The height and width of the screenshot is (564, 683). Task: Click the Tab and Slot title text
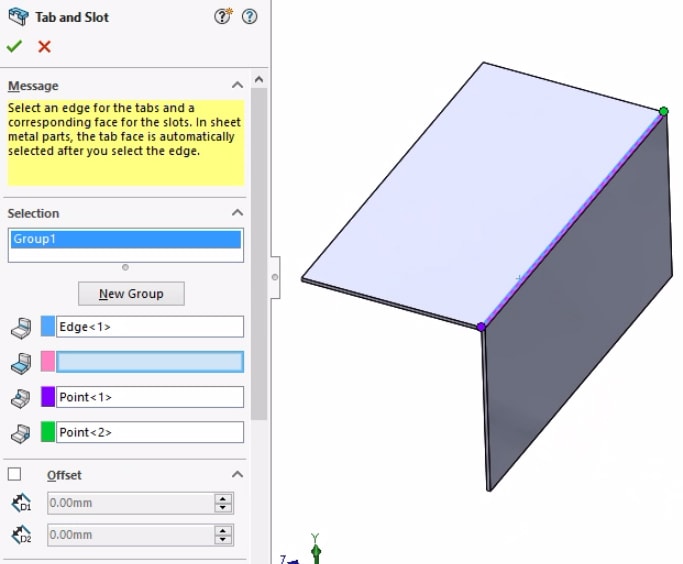(x=72, y=17)
